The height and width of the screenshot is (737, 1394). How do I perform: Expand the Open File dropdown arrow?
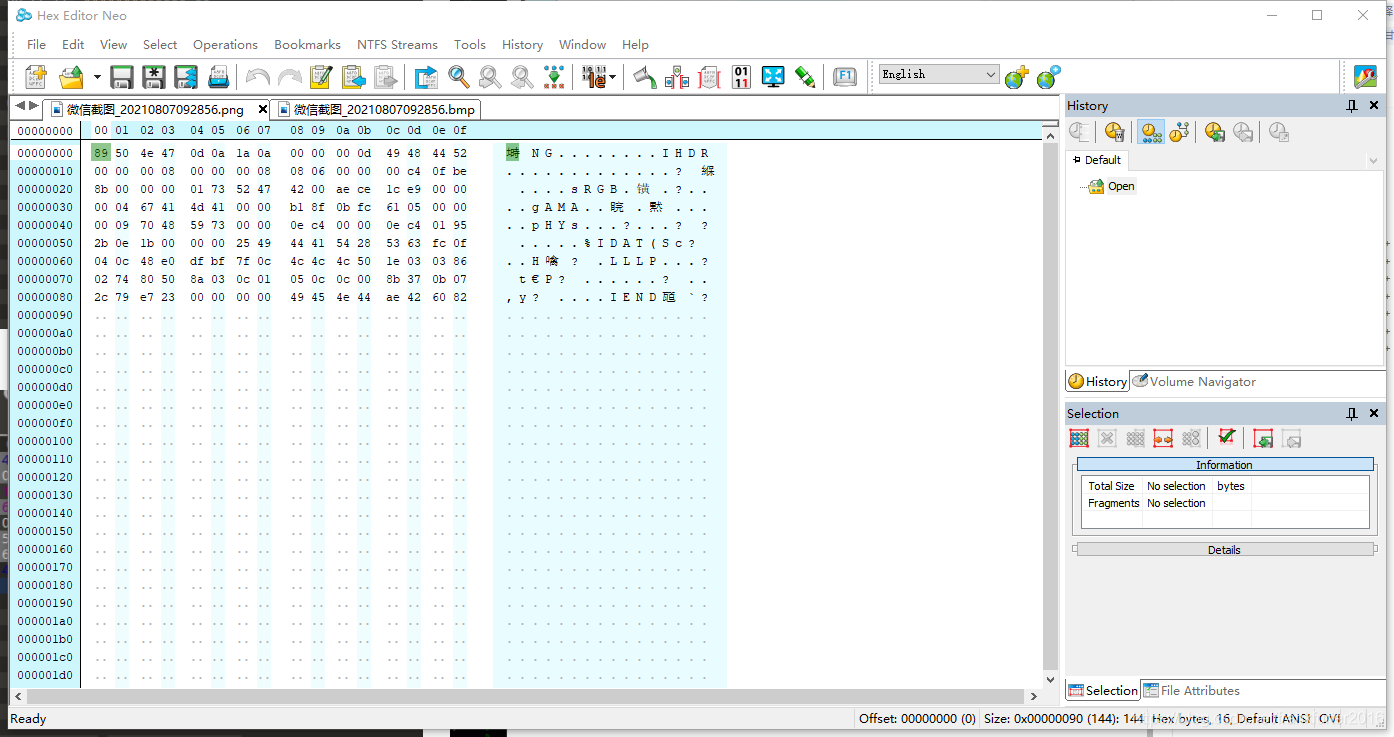pos(97,76)
